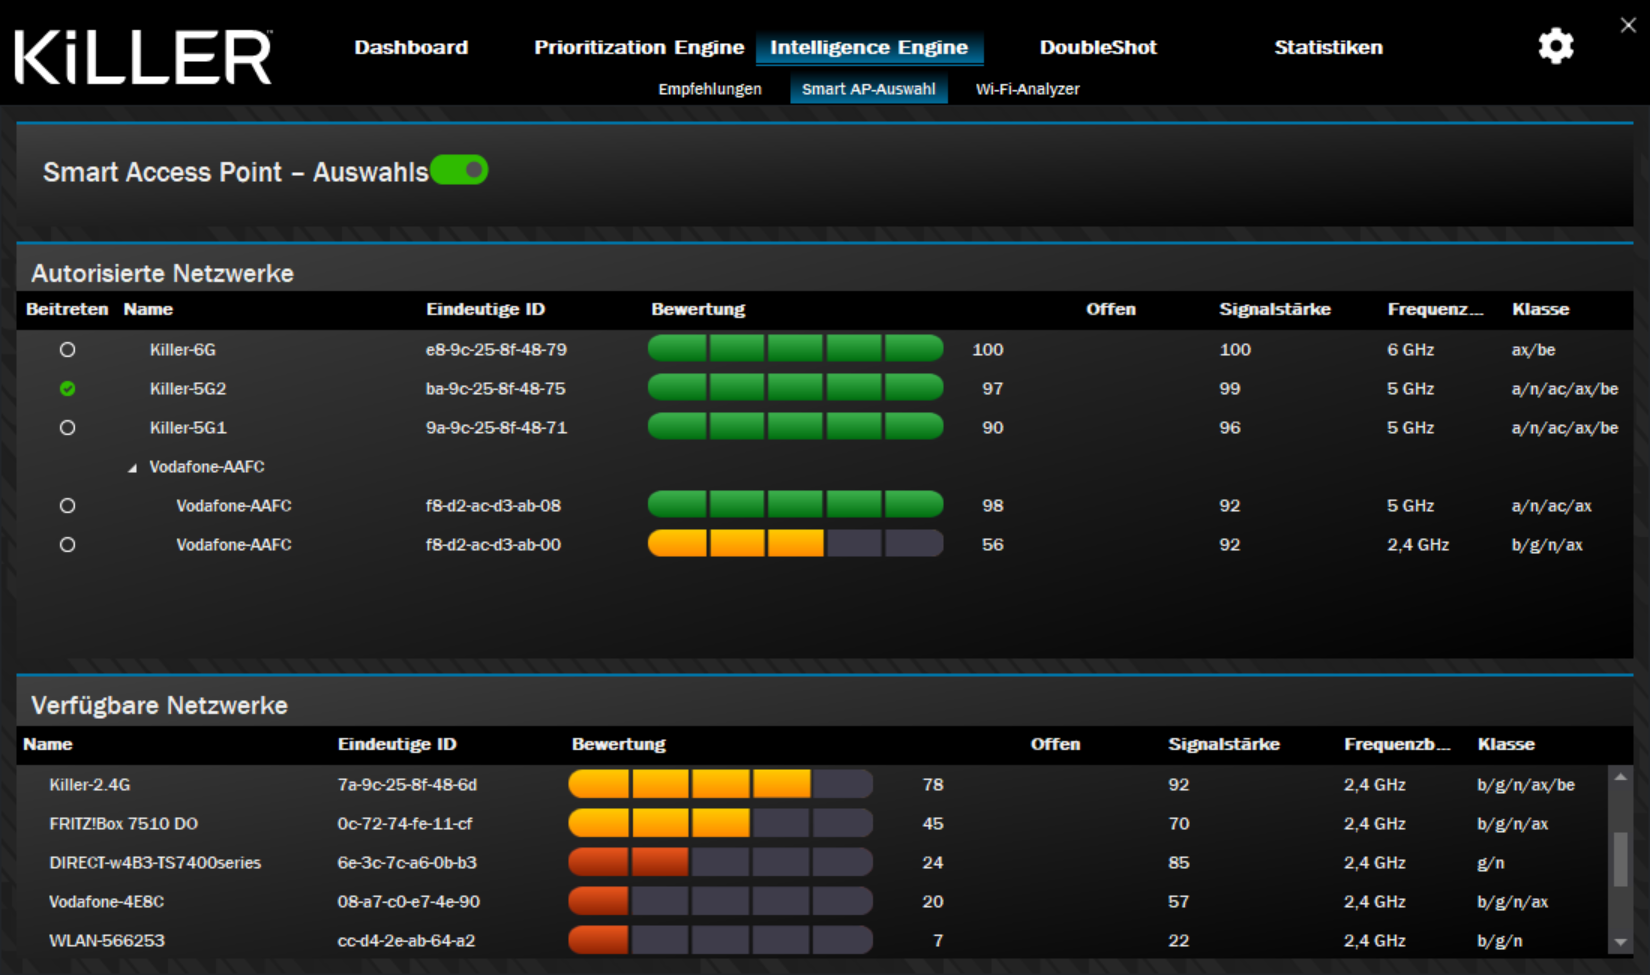Image resolution: width=1650 pixels, height=975 pixels.
Task: Open the Prioritization Engine tab
Action: tap(639, 47)
